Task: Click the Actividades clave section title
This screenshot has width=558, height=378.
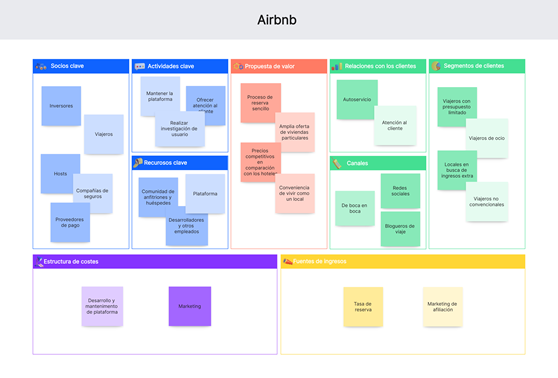Action: [171, 66]
